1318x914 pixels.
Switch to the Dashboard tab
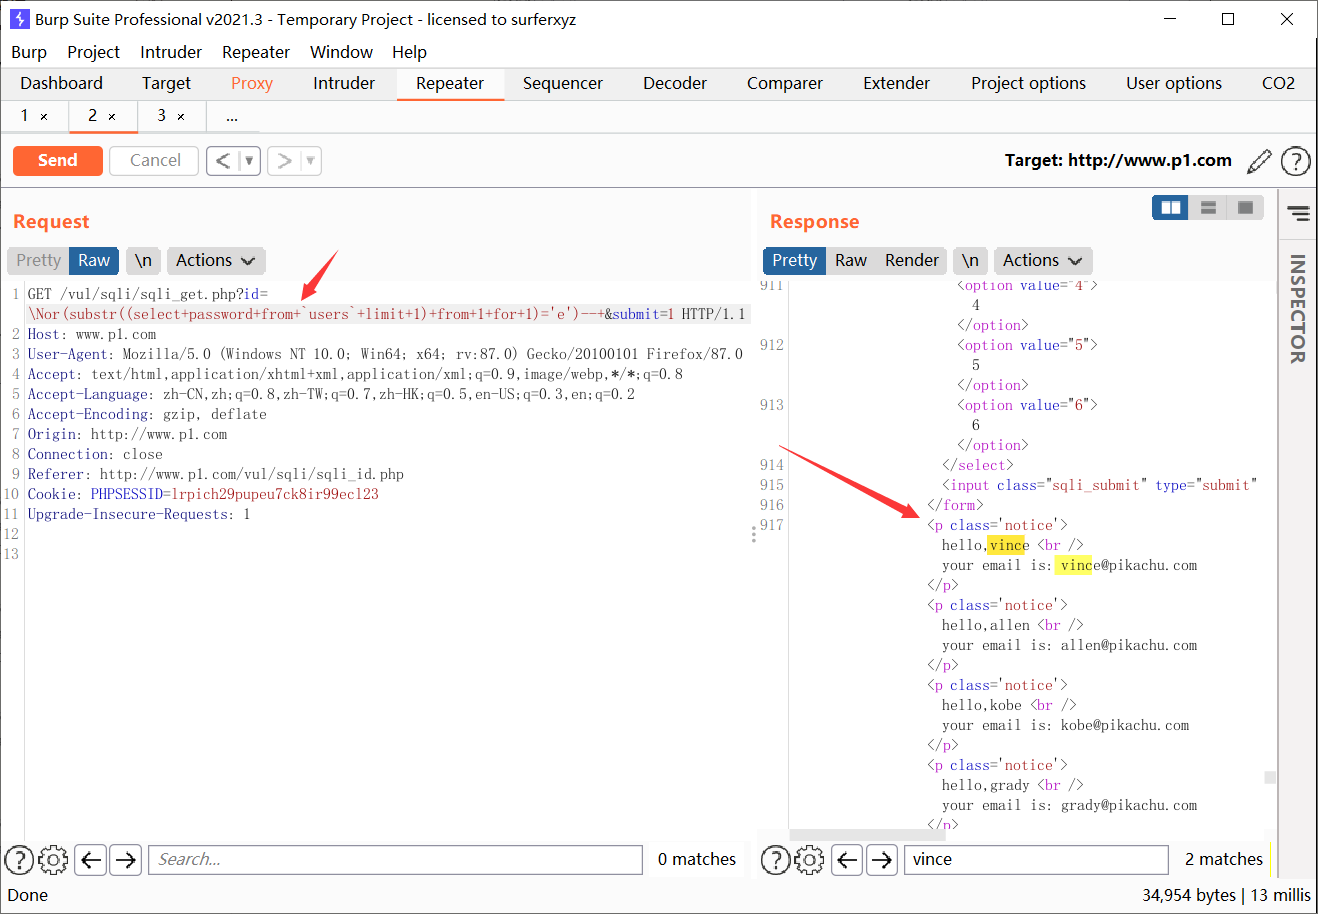pyautogui.click(x=61, y=83)
